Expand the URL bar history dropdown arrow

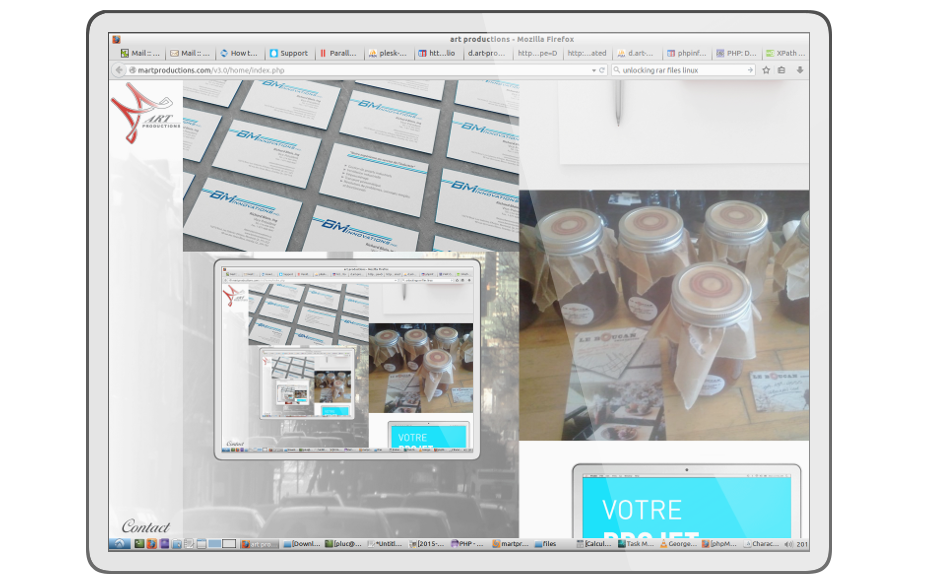(594, 70)
